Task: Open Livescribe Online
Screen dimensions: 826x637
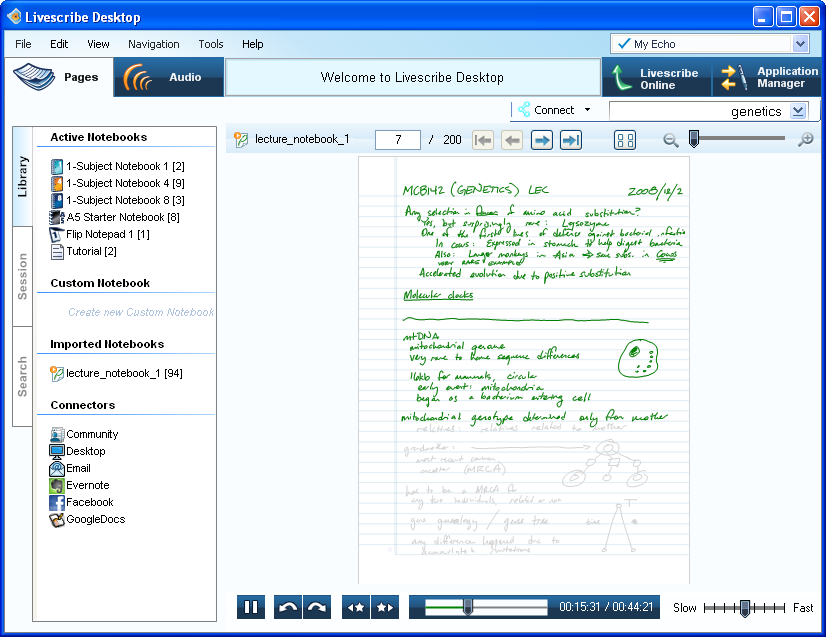Action: pos(655,79)
